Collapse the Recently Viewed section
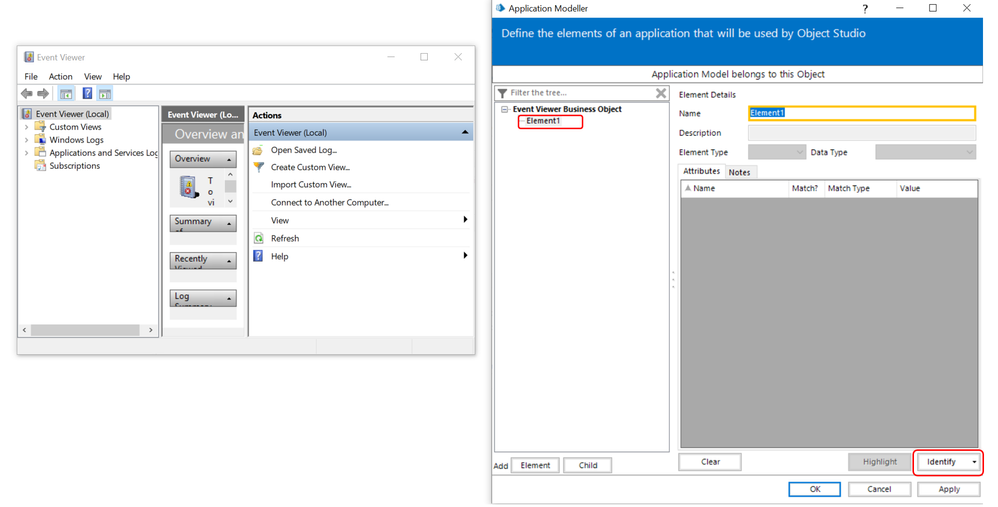The width and height of the screenshot is (998, 507). pyautogui.click(x=228, y=261)
